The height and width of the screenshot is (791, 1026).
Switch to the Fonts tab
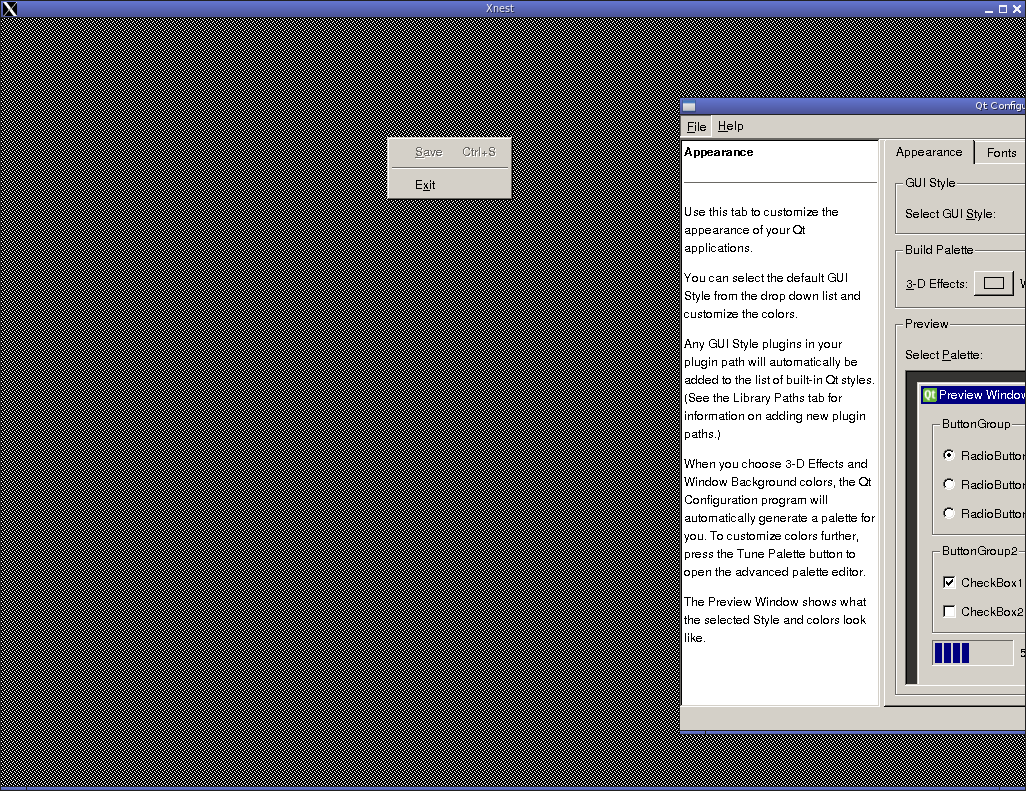(x=1001, y=153)
